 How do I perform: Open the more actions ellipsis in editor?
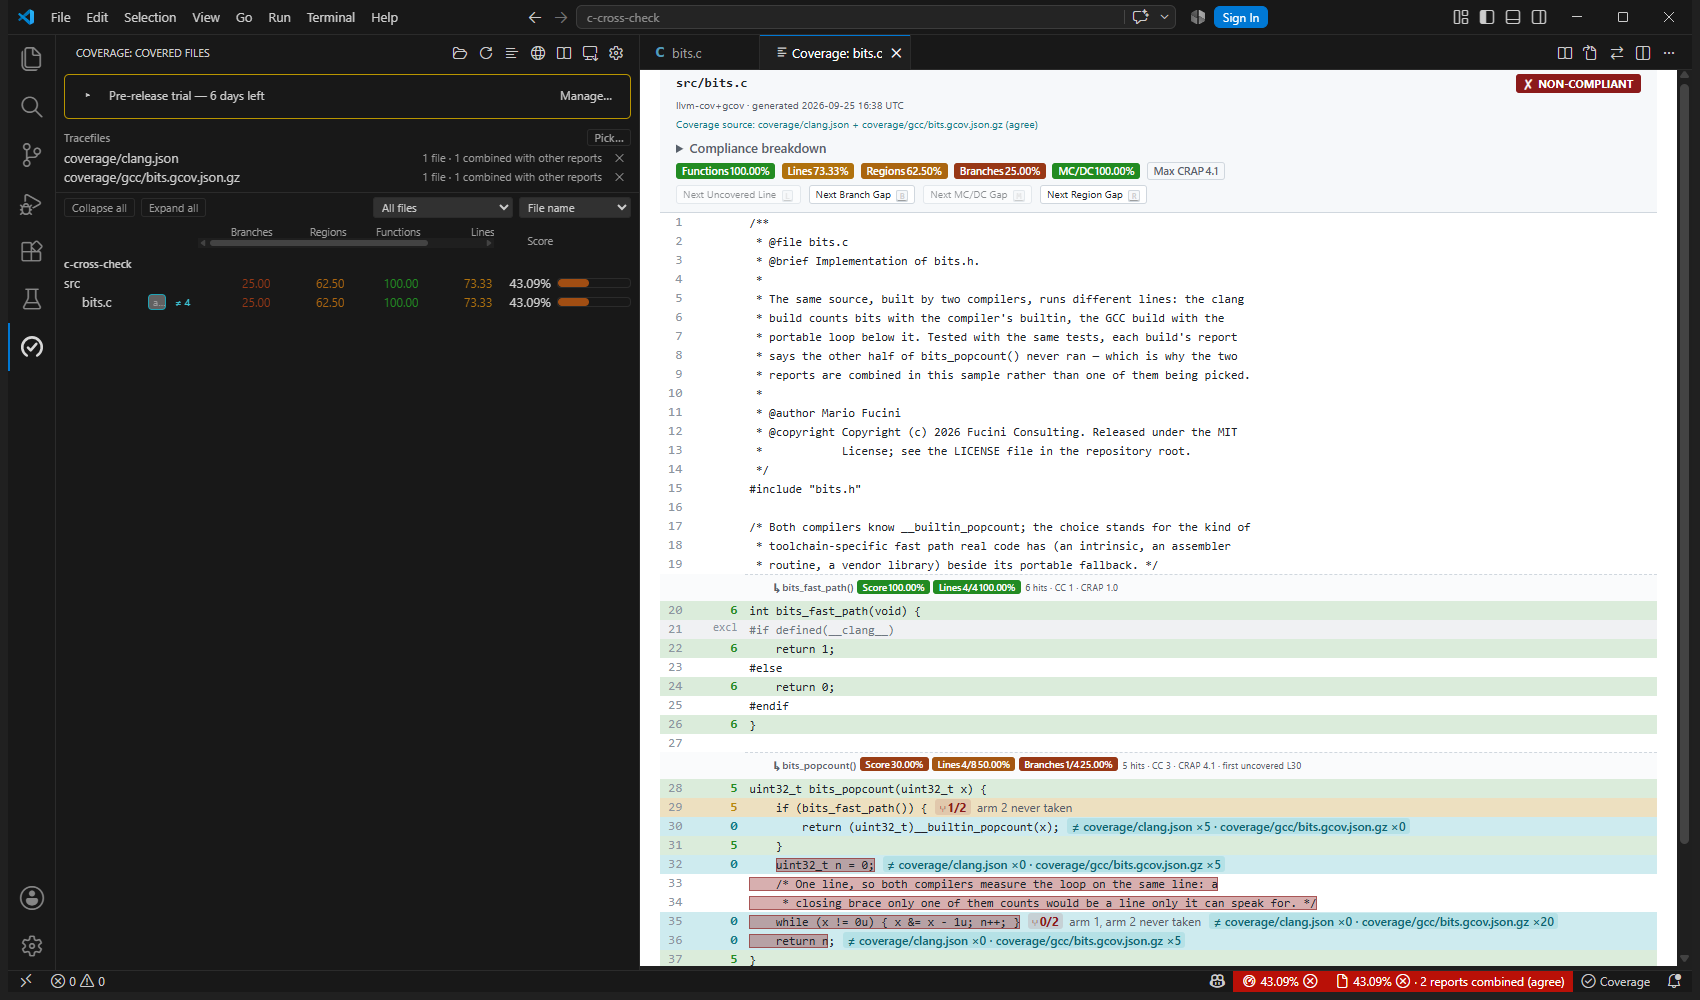coord(1669,53)
